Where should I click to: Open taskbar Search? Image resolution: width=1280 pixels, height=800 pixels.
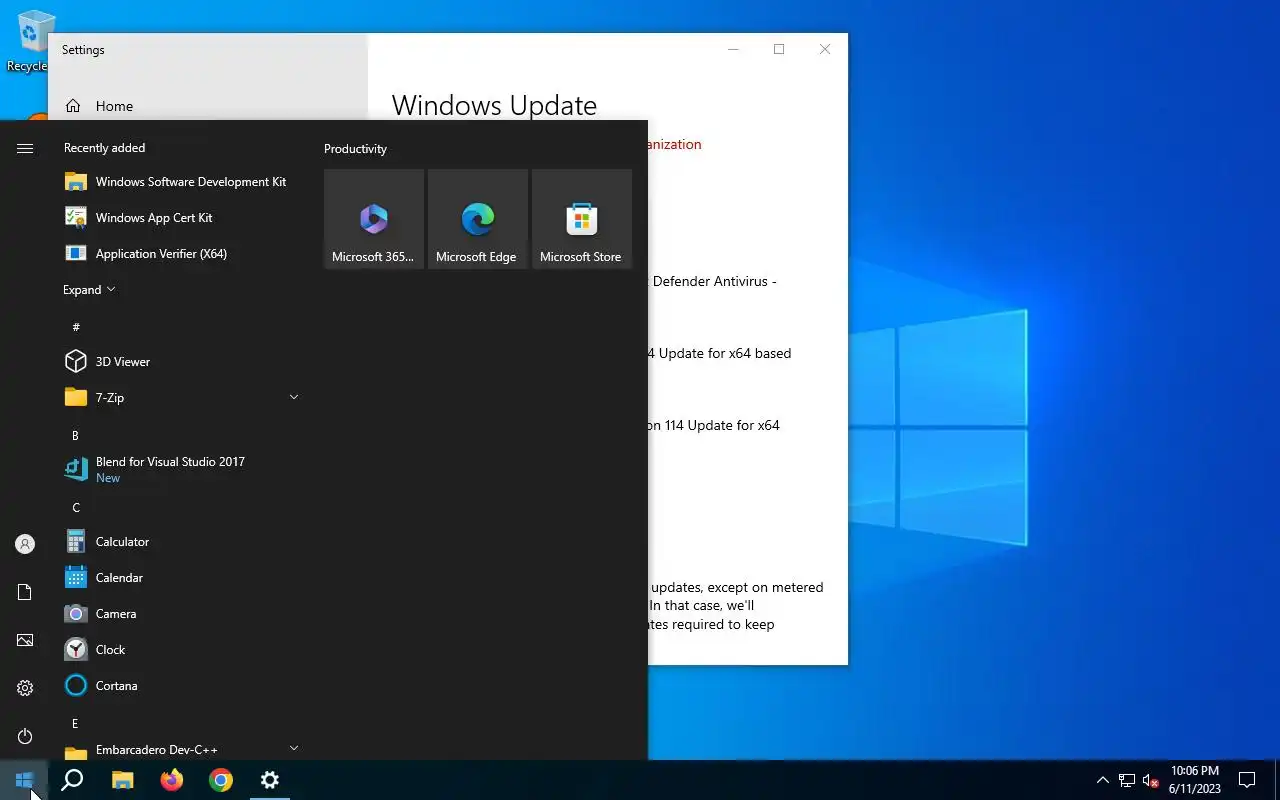[72, 780]
